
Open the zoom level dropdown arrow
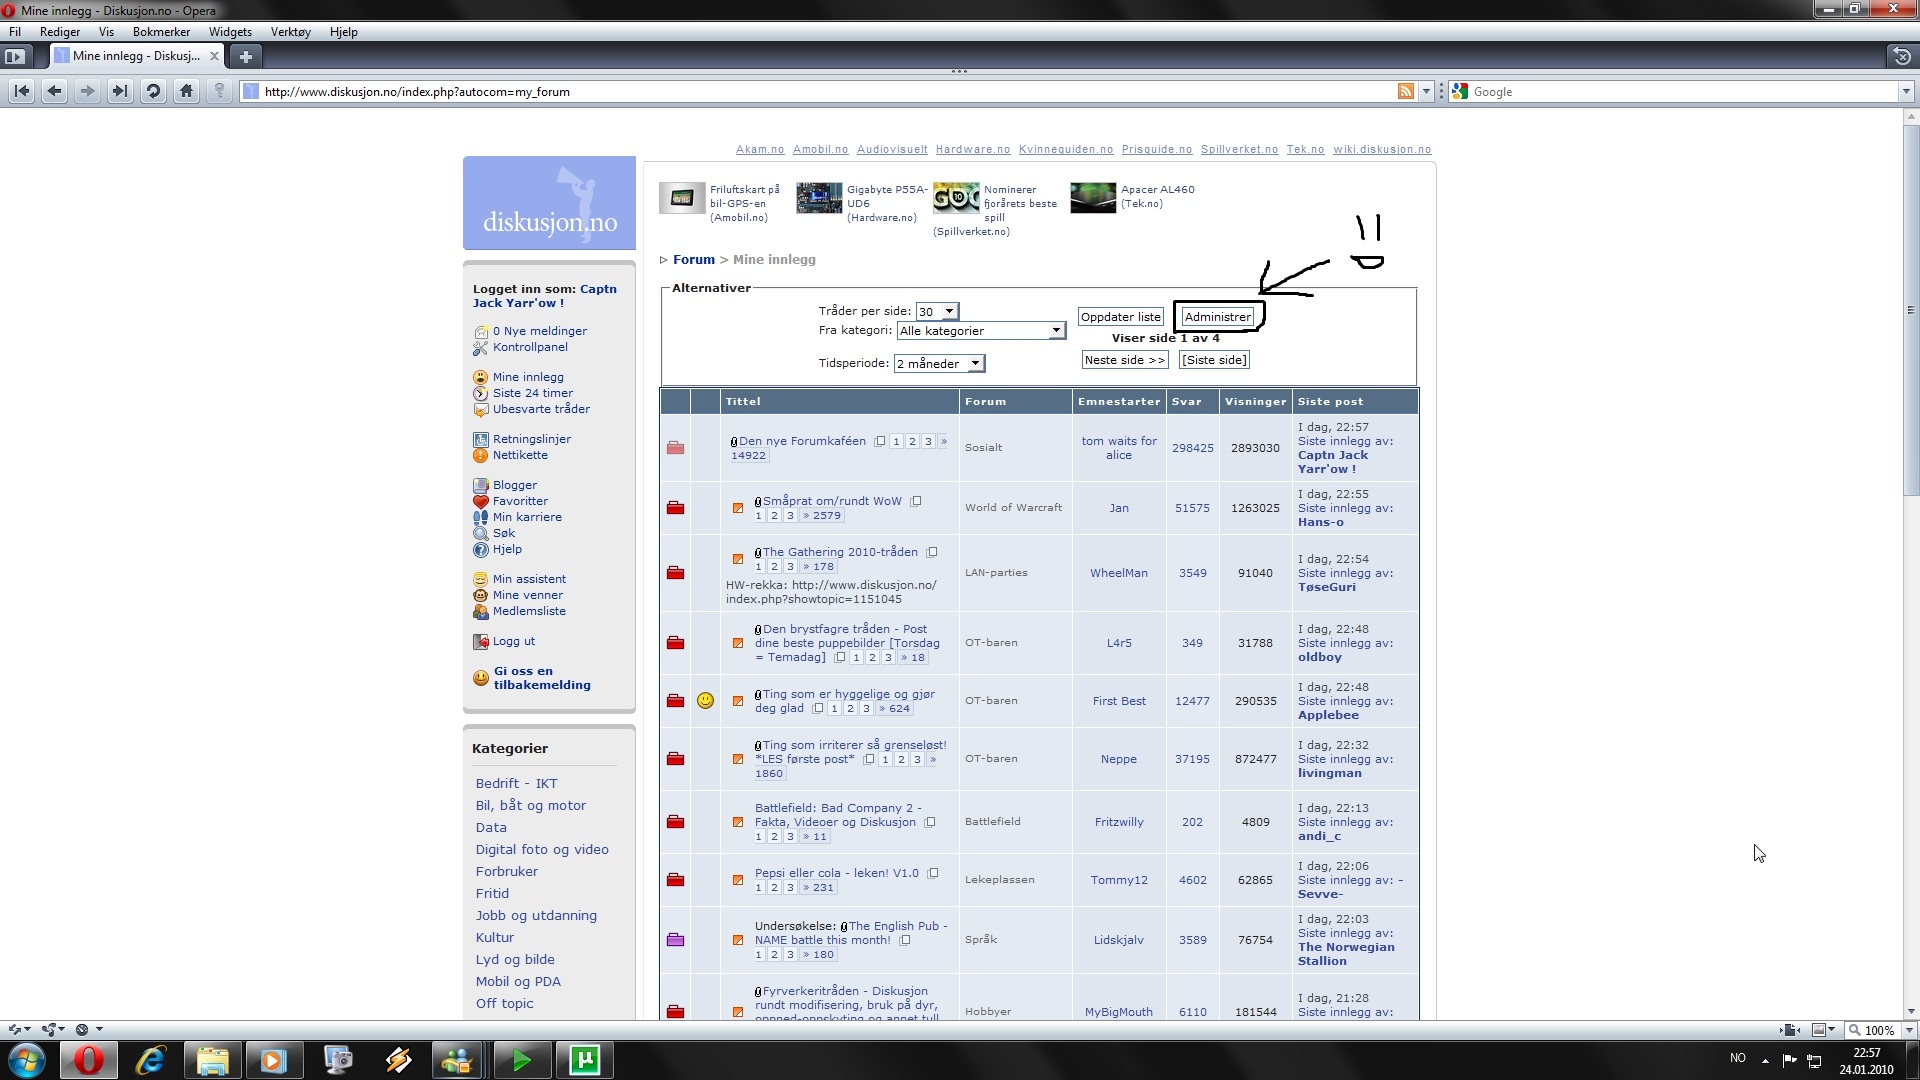(x=1909, y=1030)
